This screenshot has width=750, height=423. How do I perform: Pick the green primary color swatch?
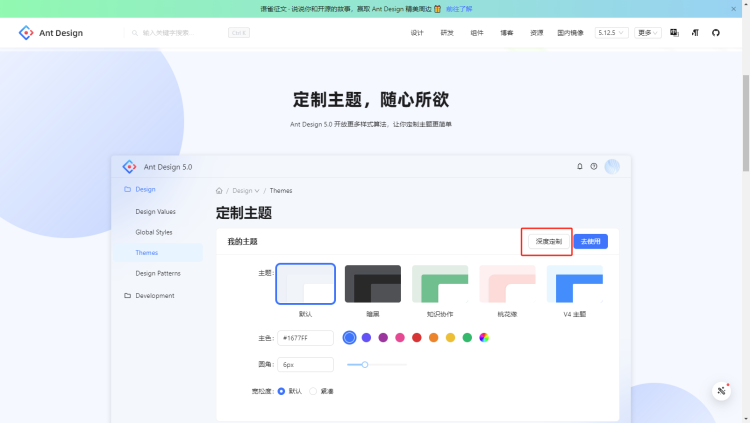click(x=467, y=337)
